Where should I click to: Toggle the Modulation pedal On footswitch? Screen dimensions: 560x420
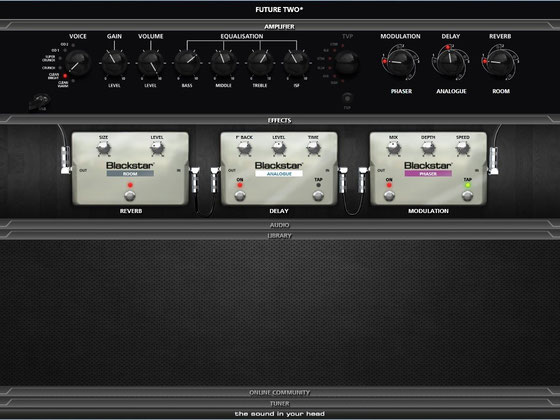pyautogui.click(x=389, y=196)
